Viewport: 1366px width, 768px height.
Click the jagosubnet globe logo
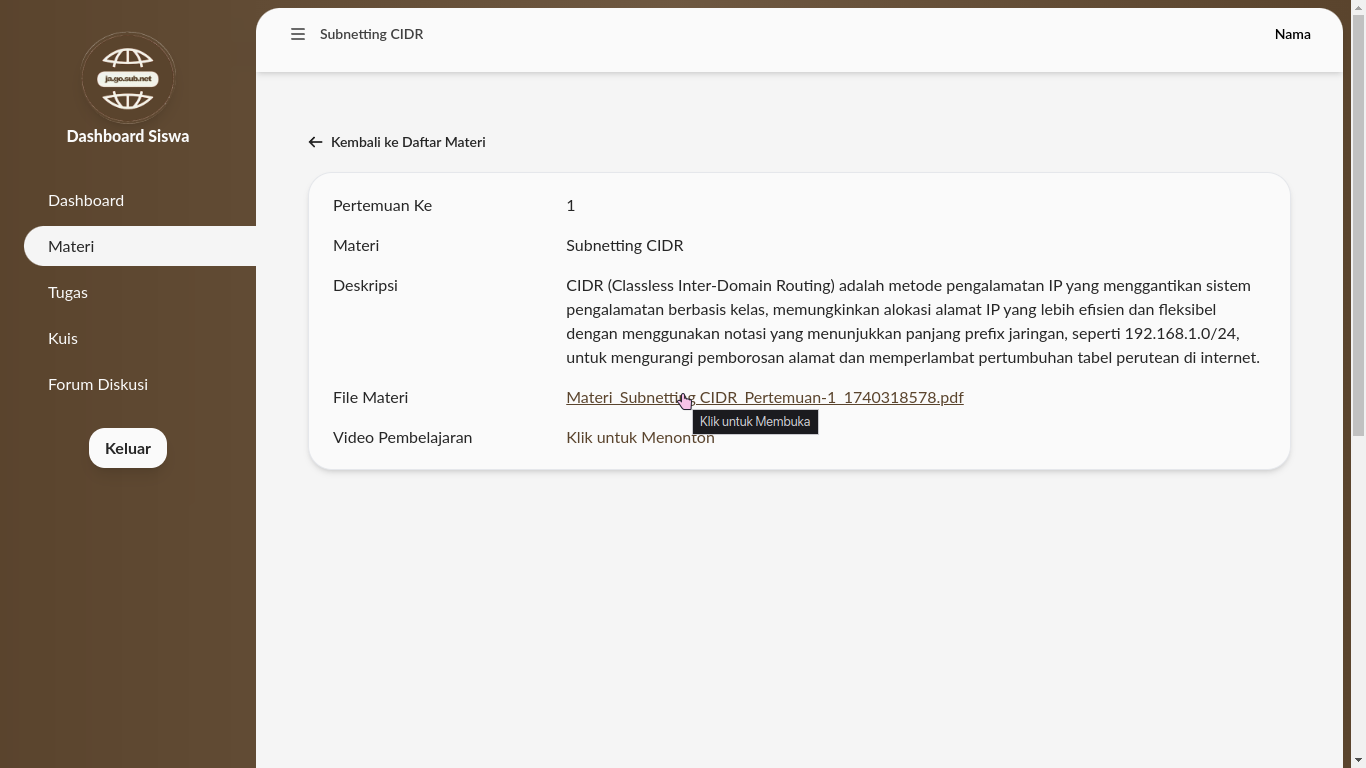coord(128,78)
